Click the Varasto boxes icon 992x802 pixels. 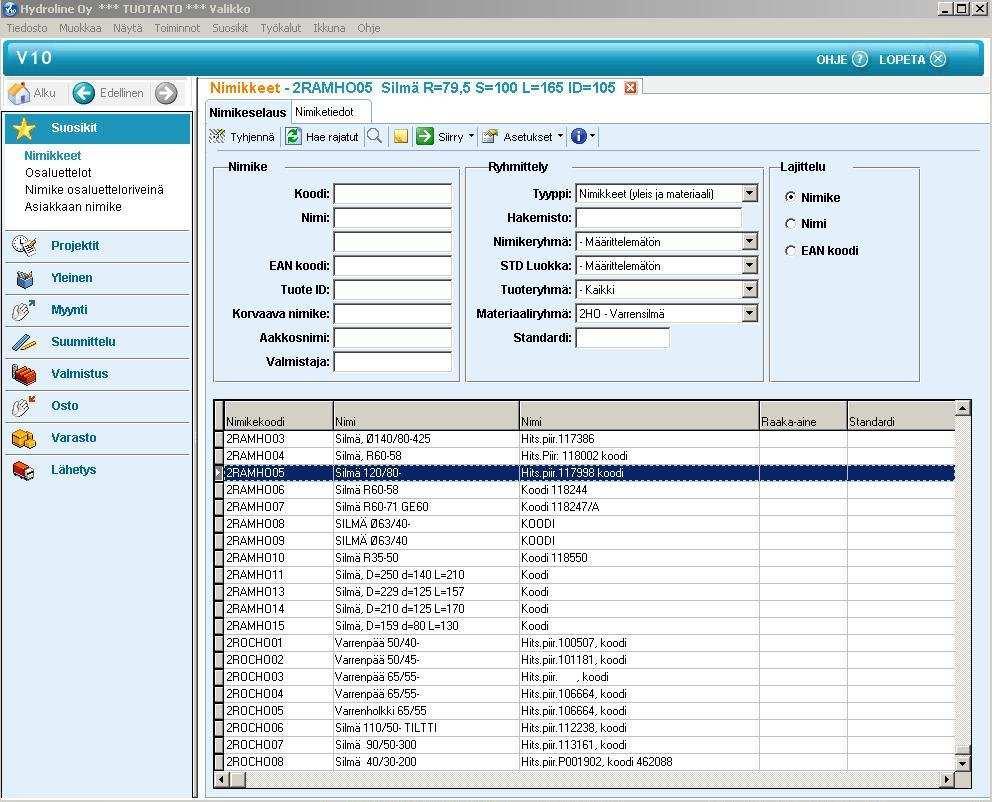tap(24, 438)
